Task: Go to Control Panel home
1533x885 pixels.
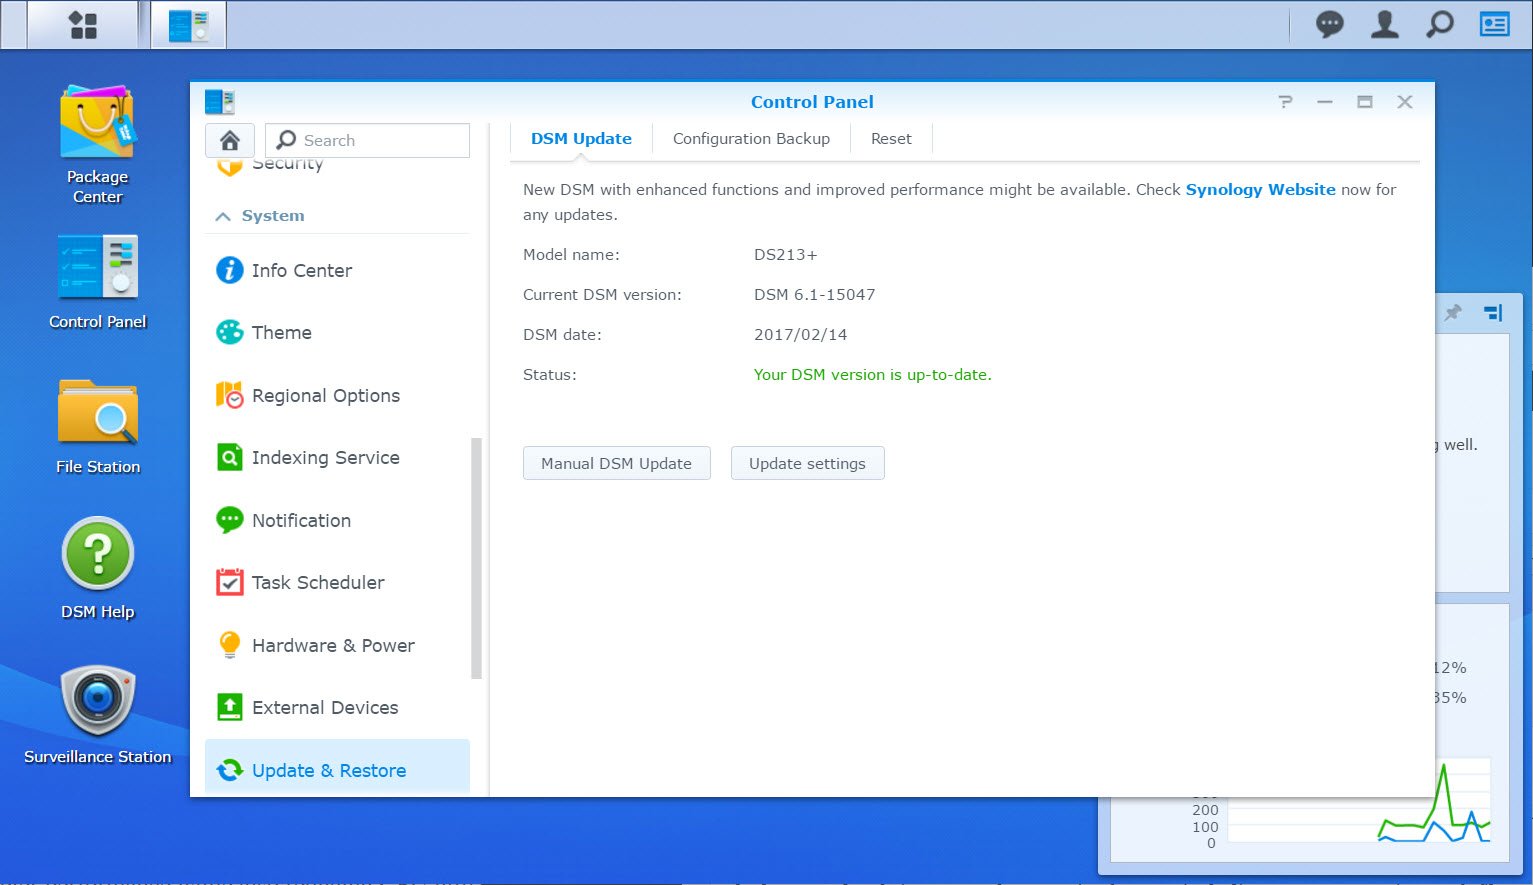Action: 230,140
